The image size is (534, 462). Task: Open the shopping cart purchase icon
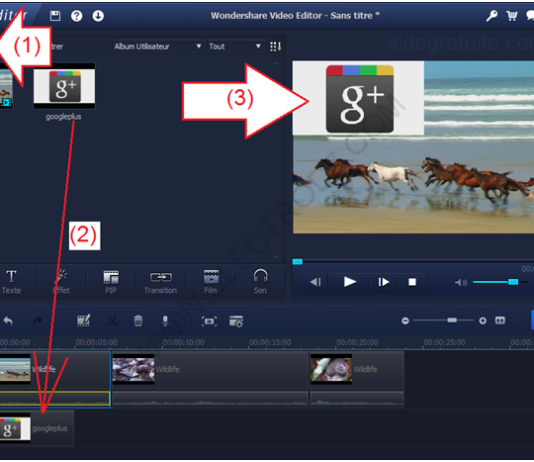512,16
